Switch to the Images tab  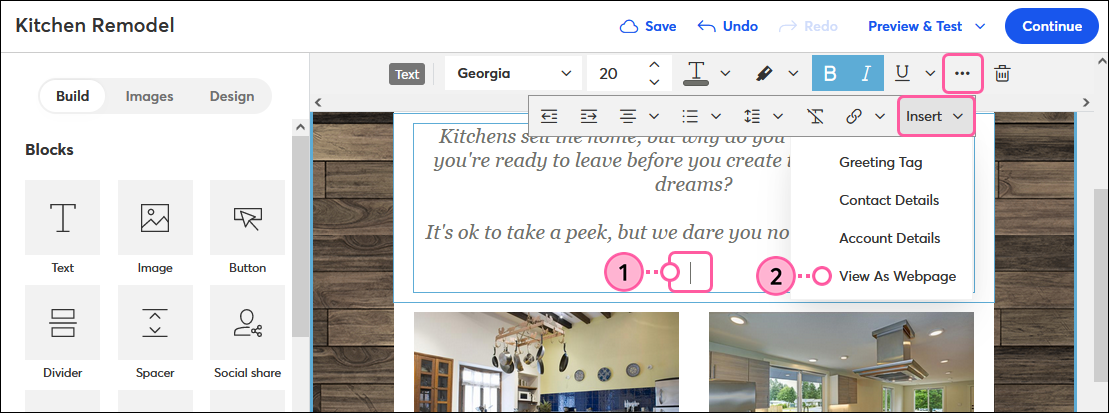[149, 96]
